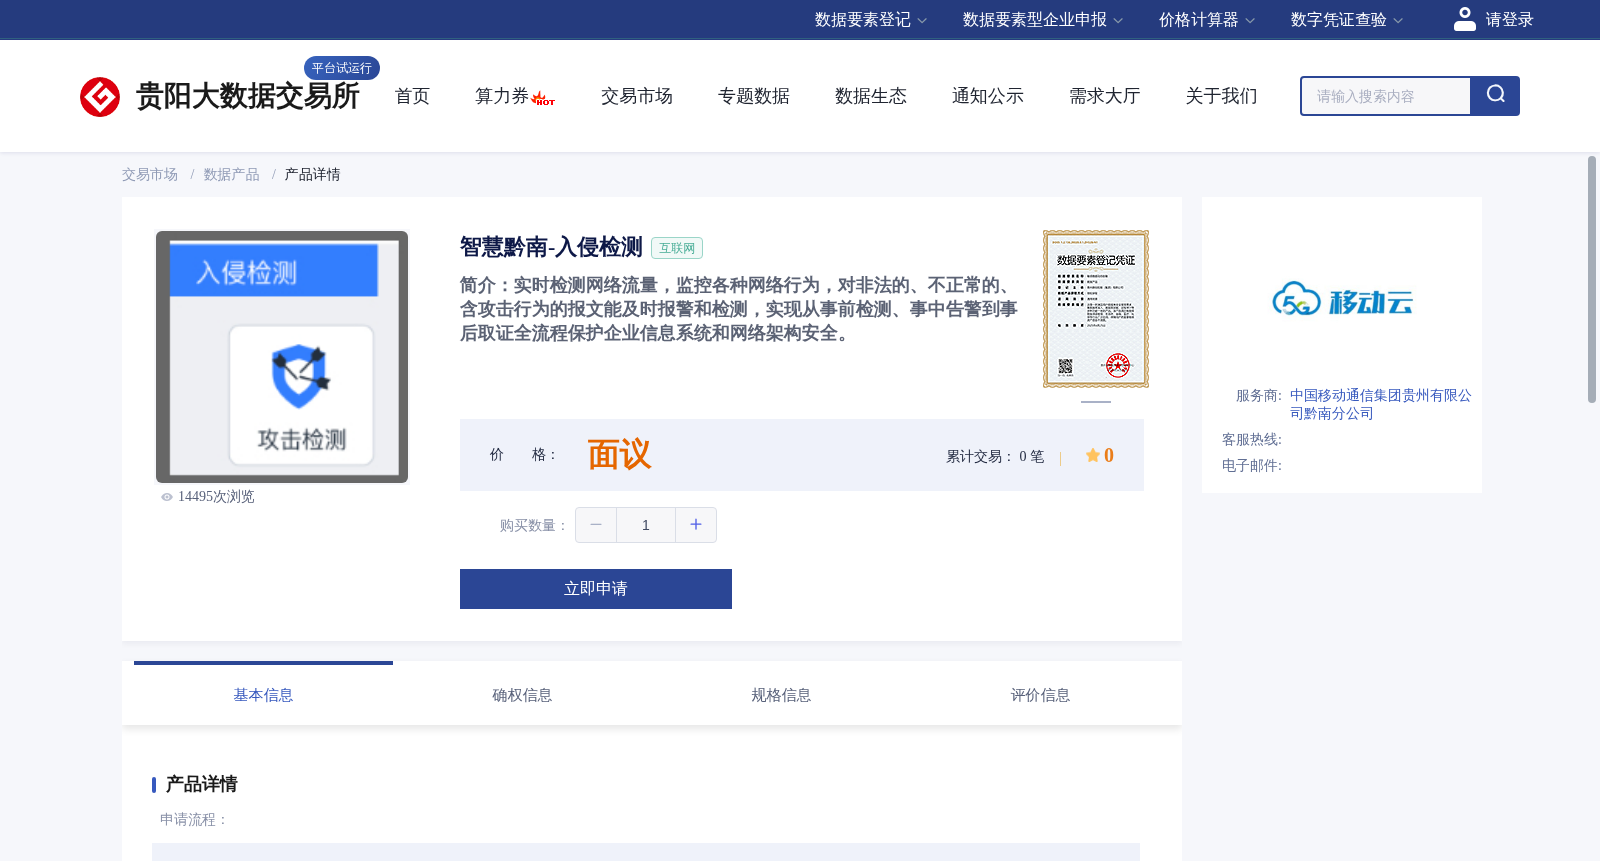Image resolution: width=1600 pixels, height=861 pixels.
Task: Click the 申请流程 label
Action: (x=194, y=819)
